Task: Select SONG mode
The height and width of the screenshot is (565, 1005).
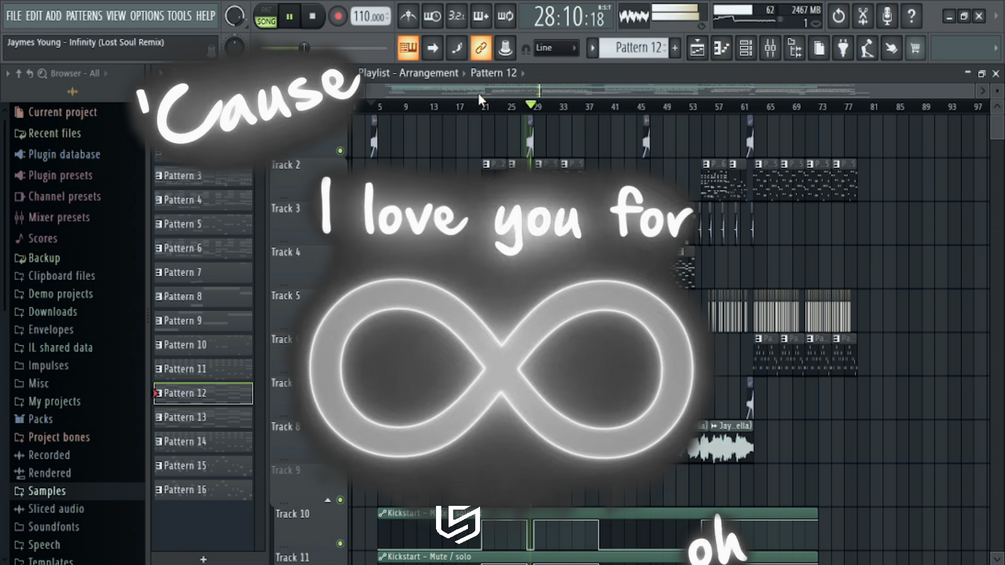Action: (265, 22)
